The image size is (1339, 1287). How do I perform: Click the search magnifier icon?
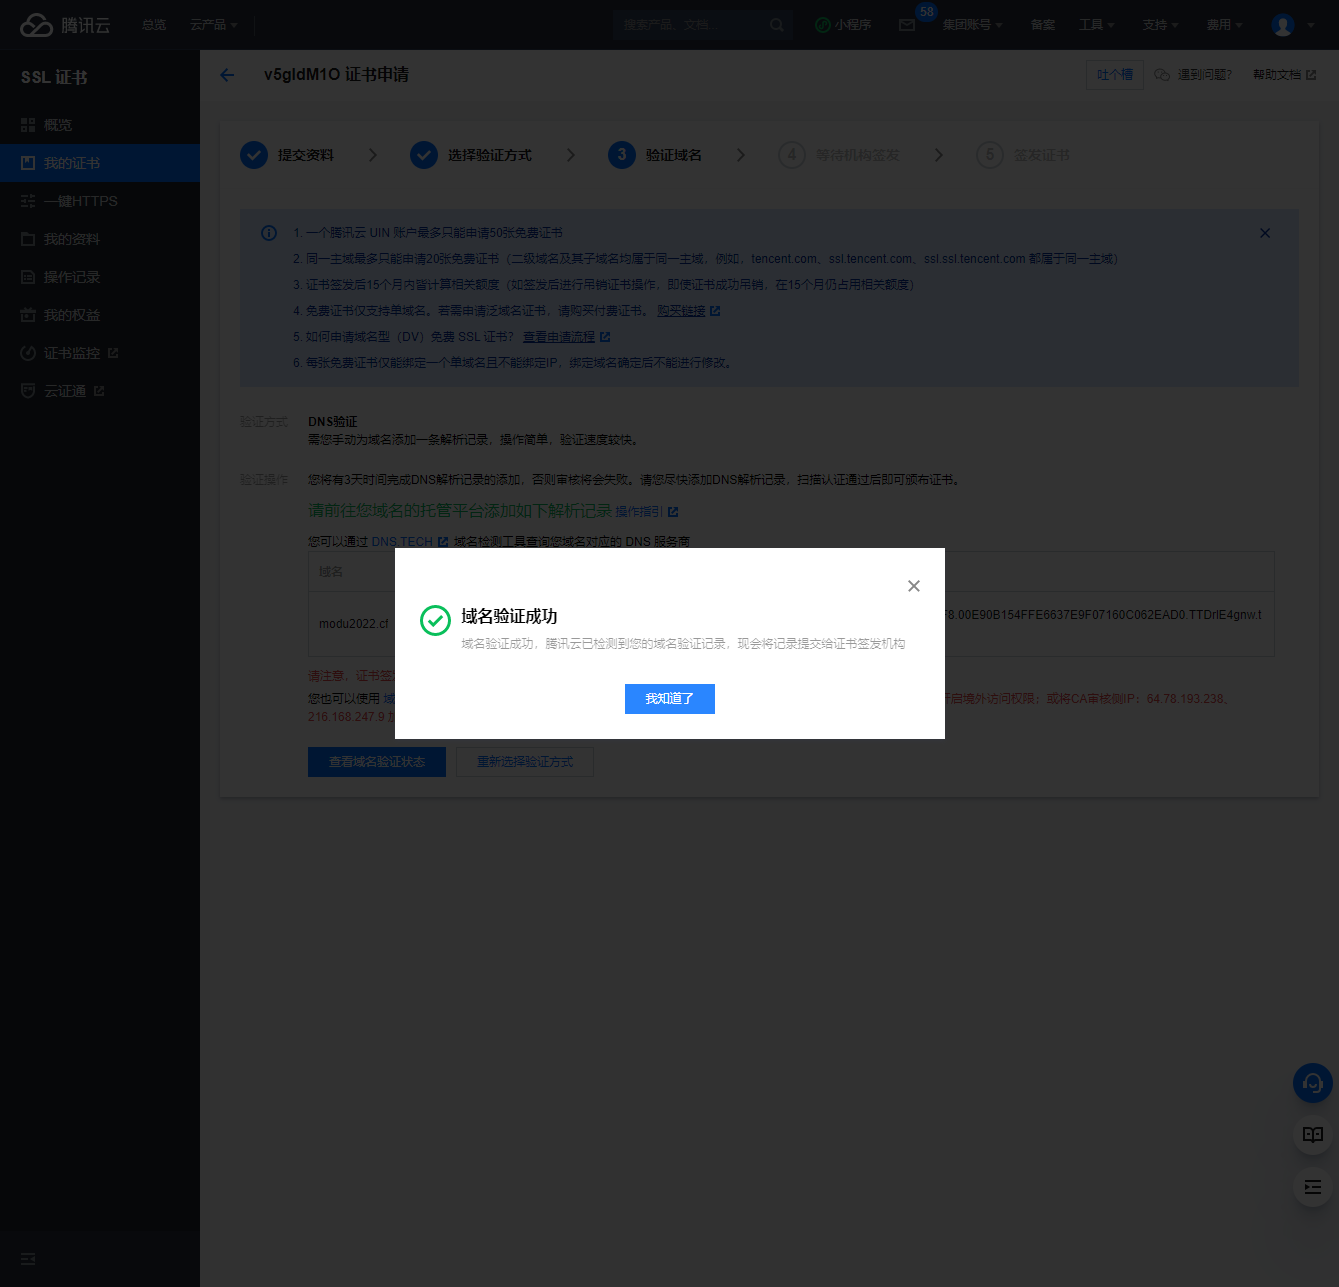[777, 25]
